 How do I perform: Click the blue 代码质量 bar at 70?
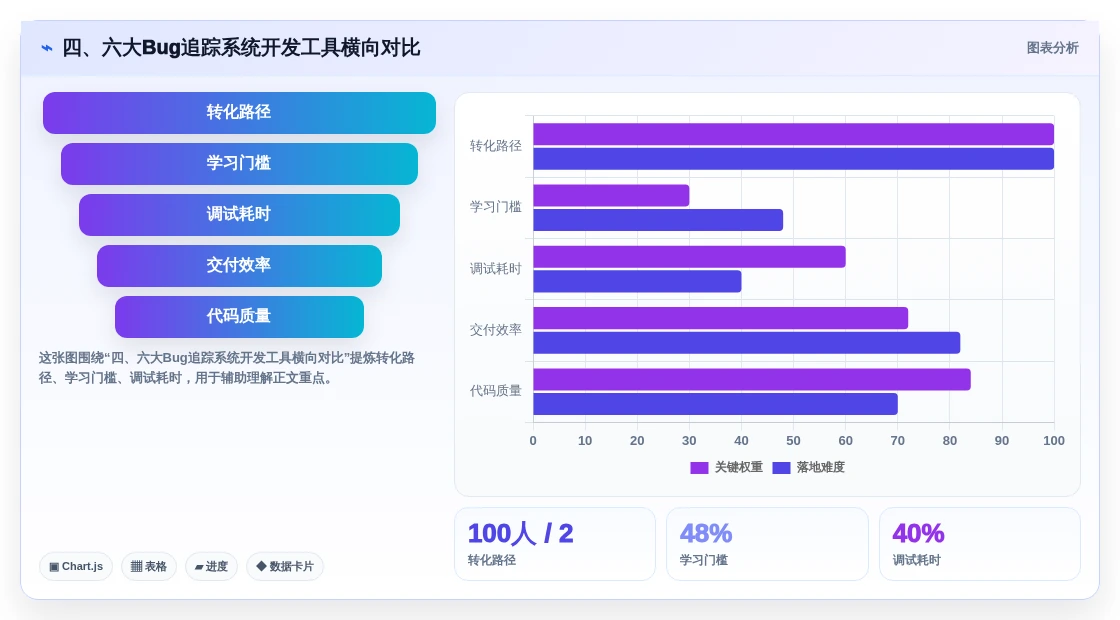click(716, 404)
